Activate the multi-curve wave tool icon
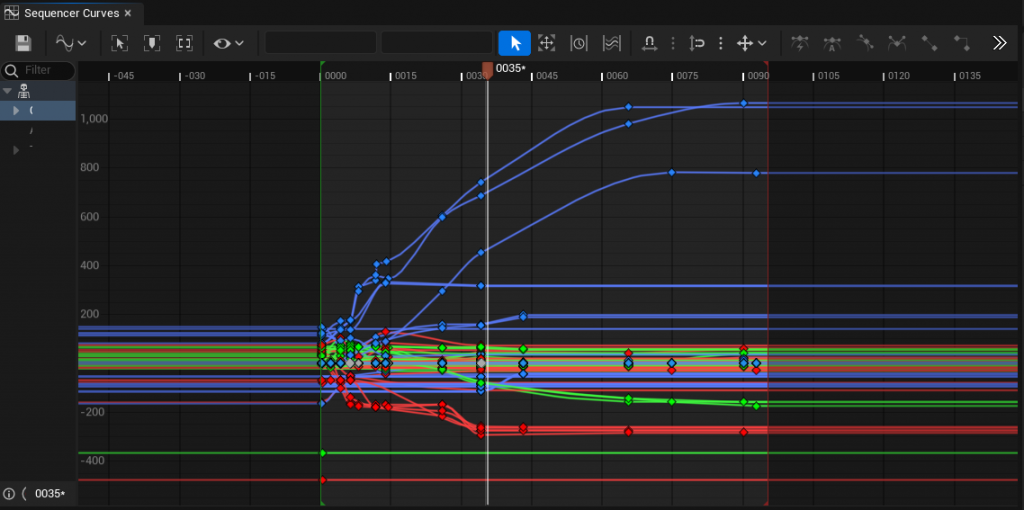The height and width of the screenshot is (510, 1024). pos(611,43)
